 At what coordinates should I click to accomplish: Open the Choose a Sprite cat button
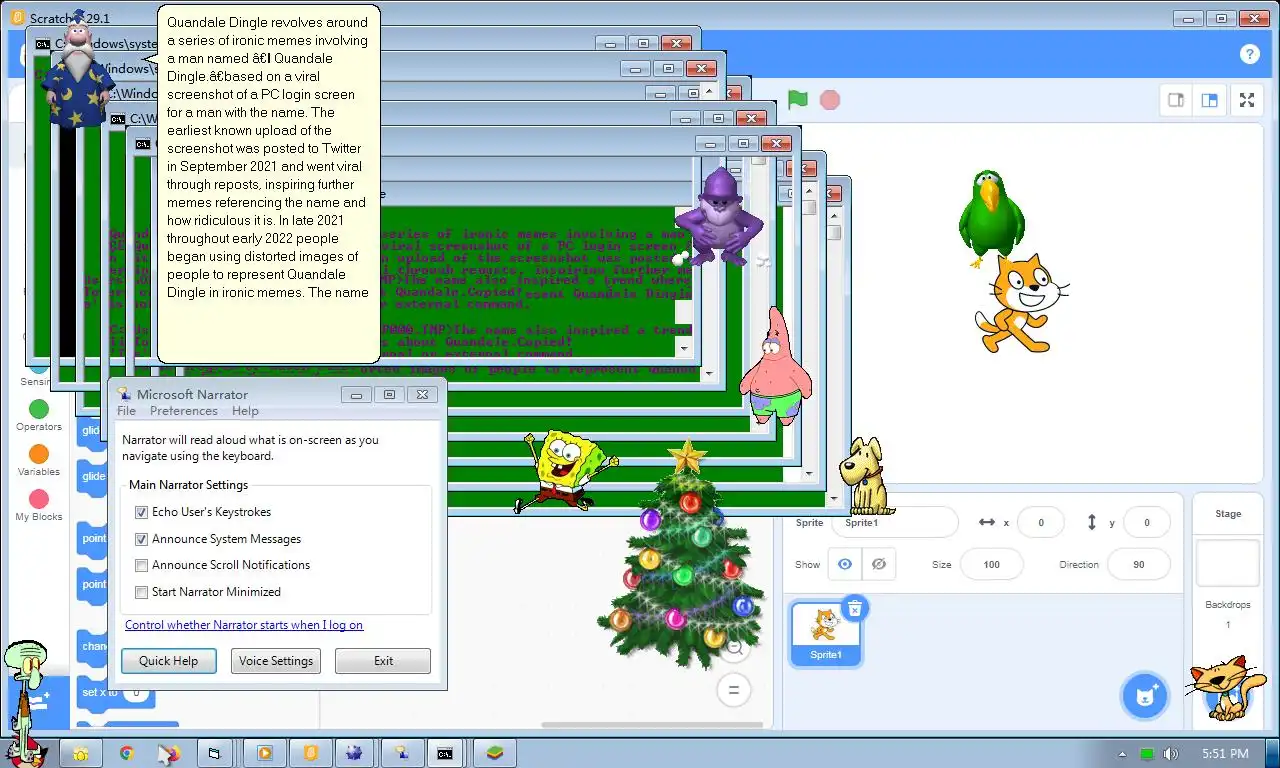pos(1145,696)
